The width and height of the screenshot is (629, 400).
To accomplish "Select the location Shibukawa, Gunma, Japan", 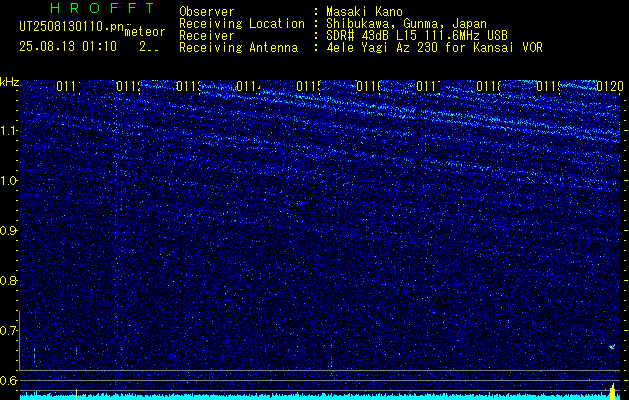I will (x=406, y=24).
